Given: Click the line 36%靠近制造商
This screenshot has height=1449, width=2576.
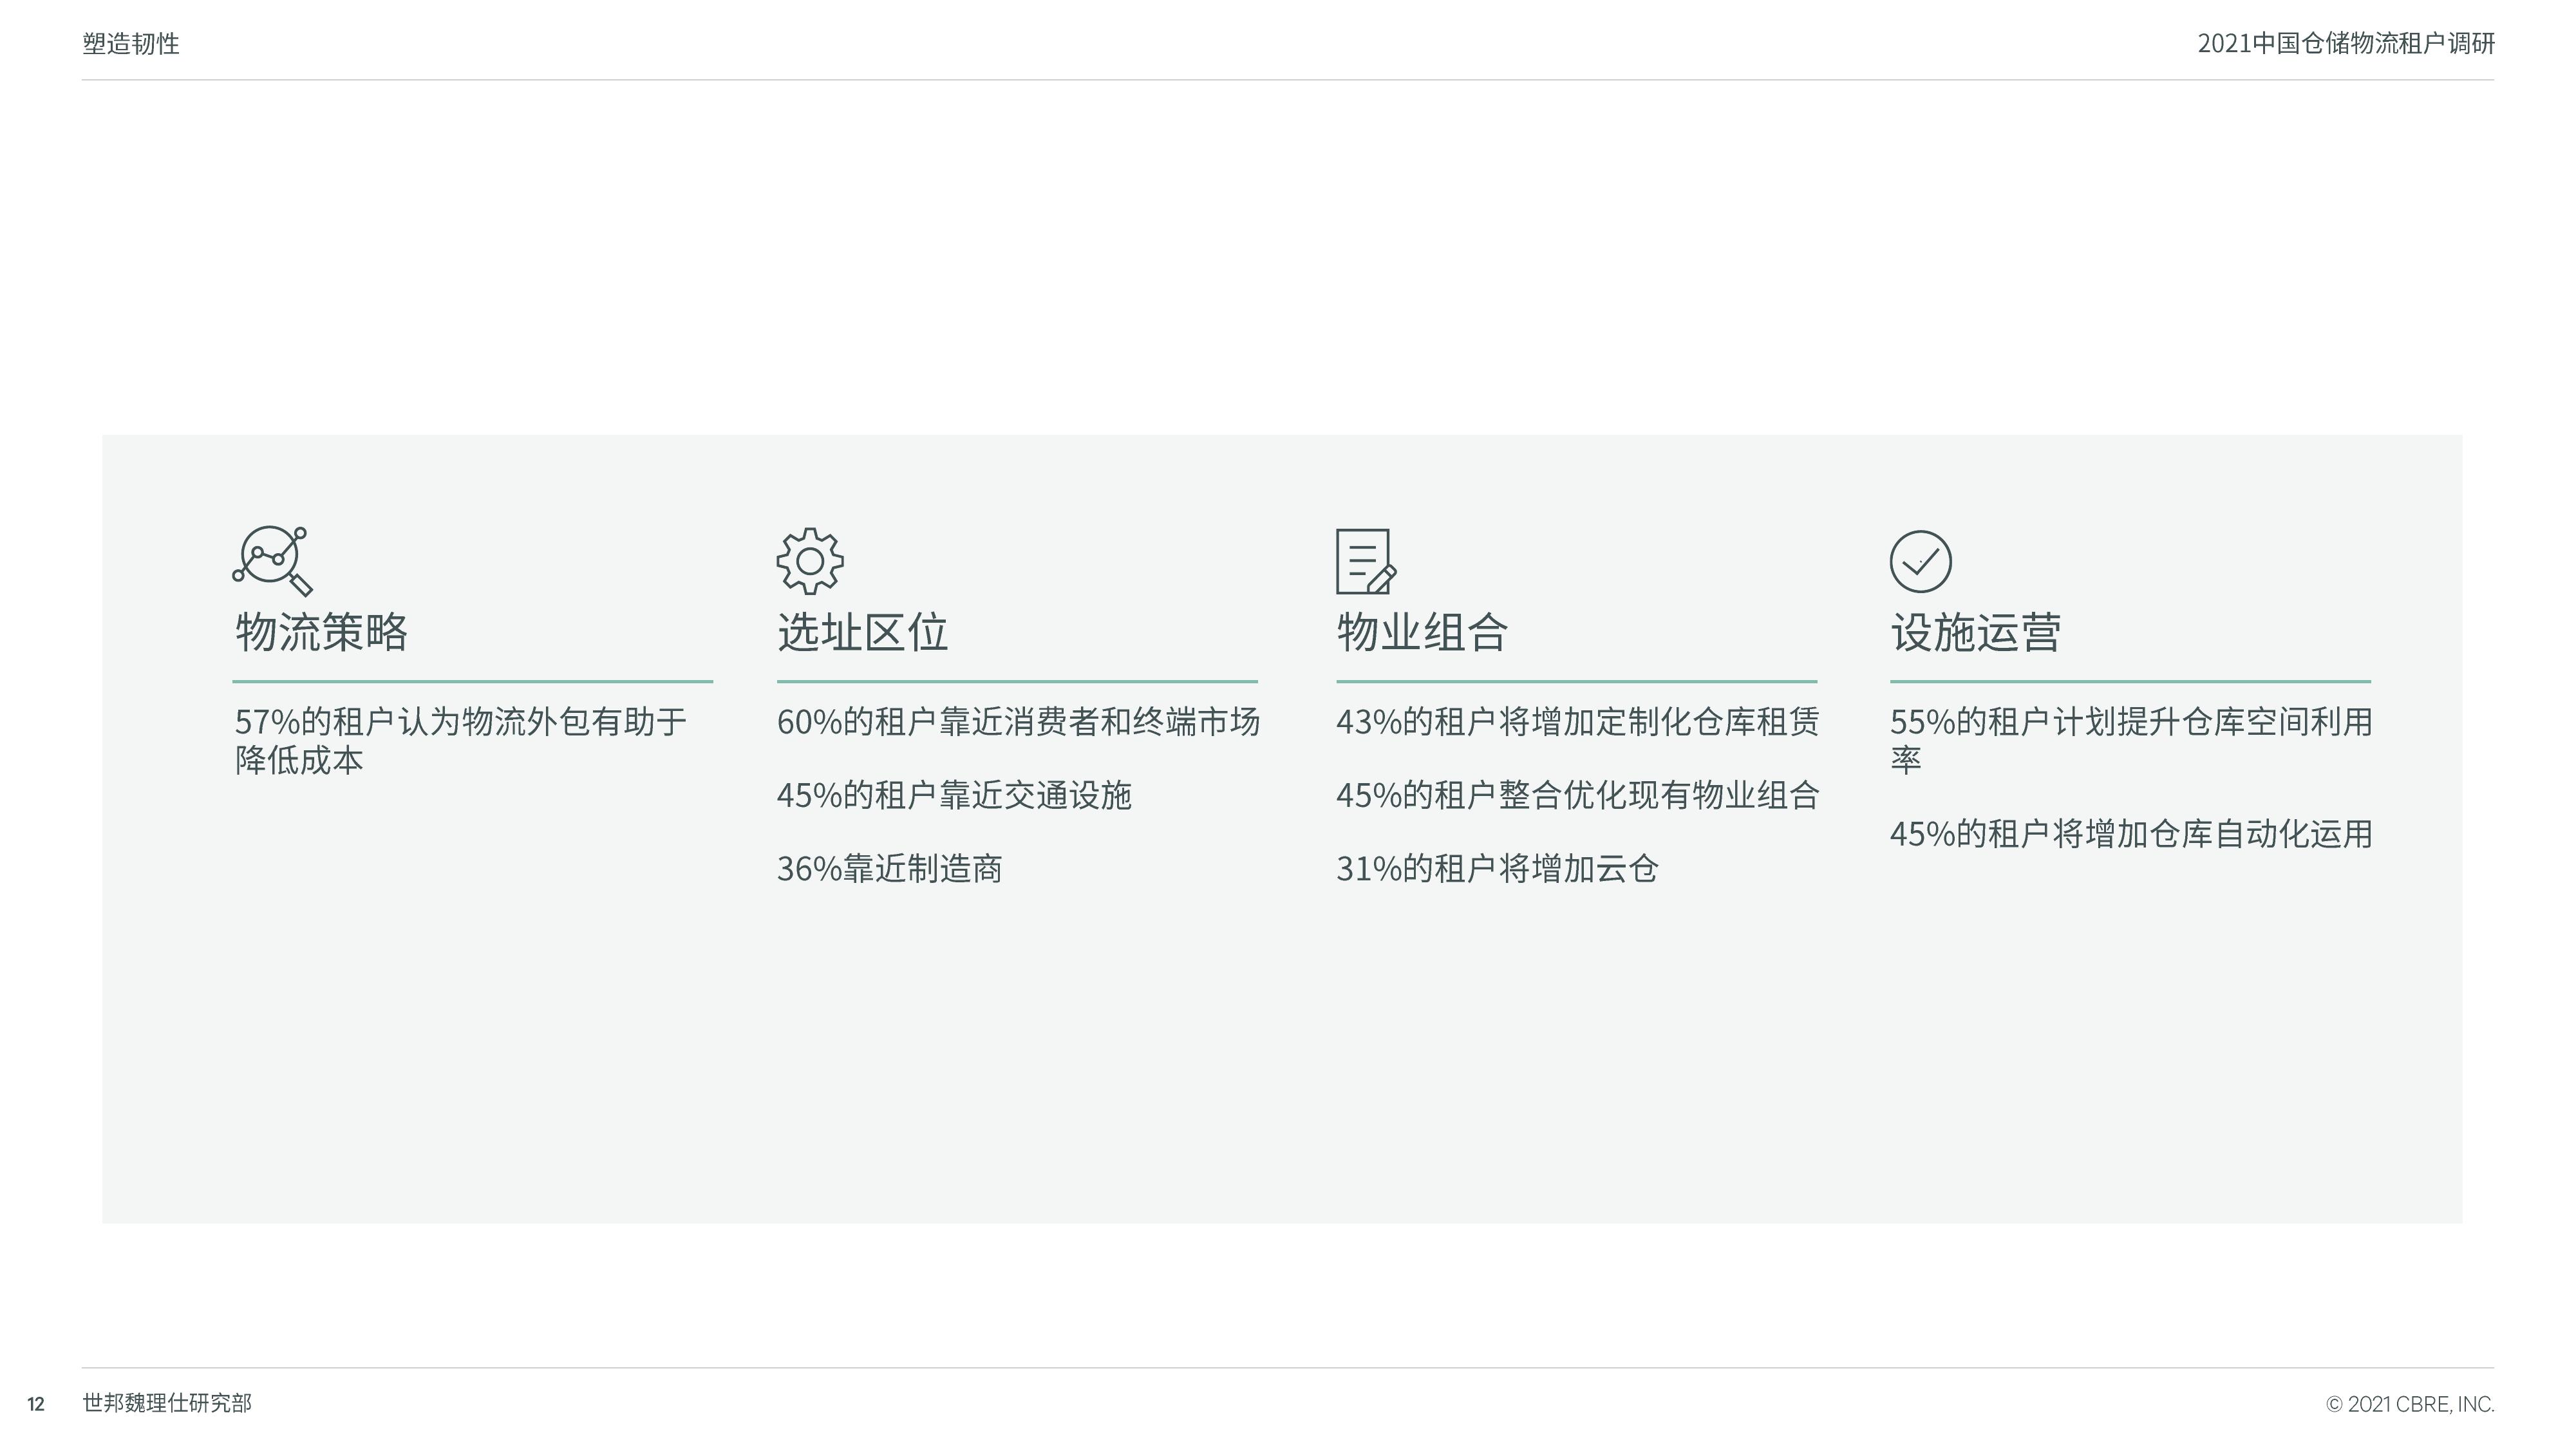Looking at the screenshot, I should pyautogui.click(x=890, y=868).
